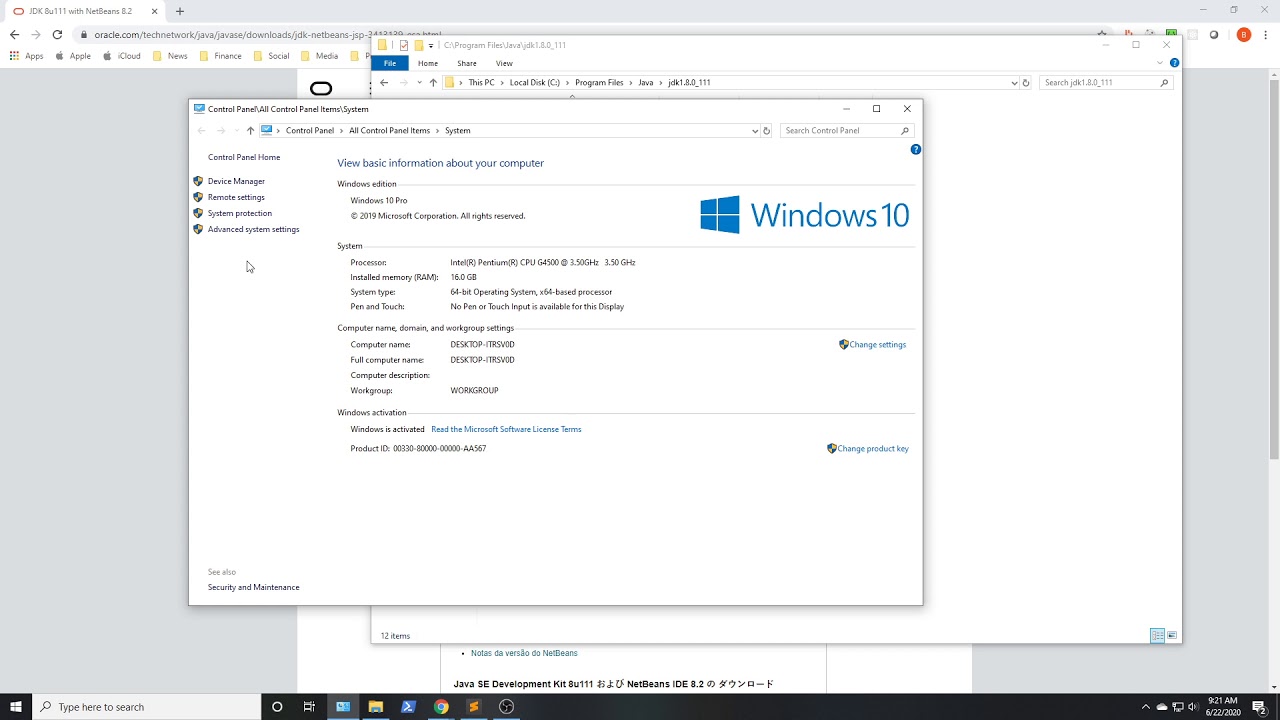Open Device Manager from the sidebar
1280x720 pixels.
(236, 181)
